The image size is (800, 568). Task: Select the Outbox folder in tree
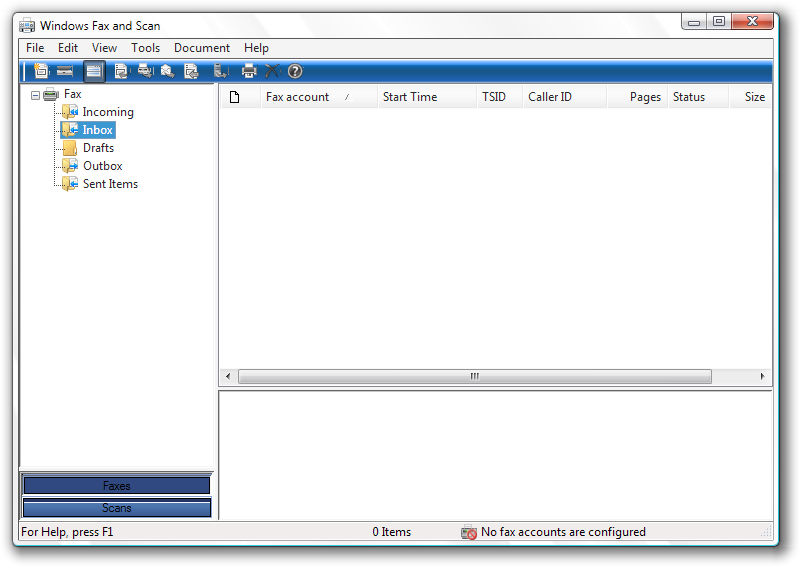coord(102,166)
